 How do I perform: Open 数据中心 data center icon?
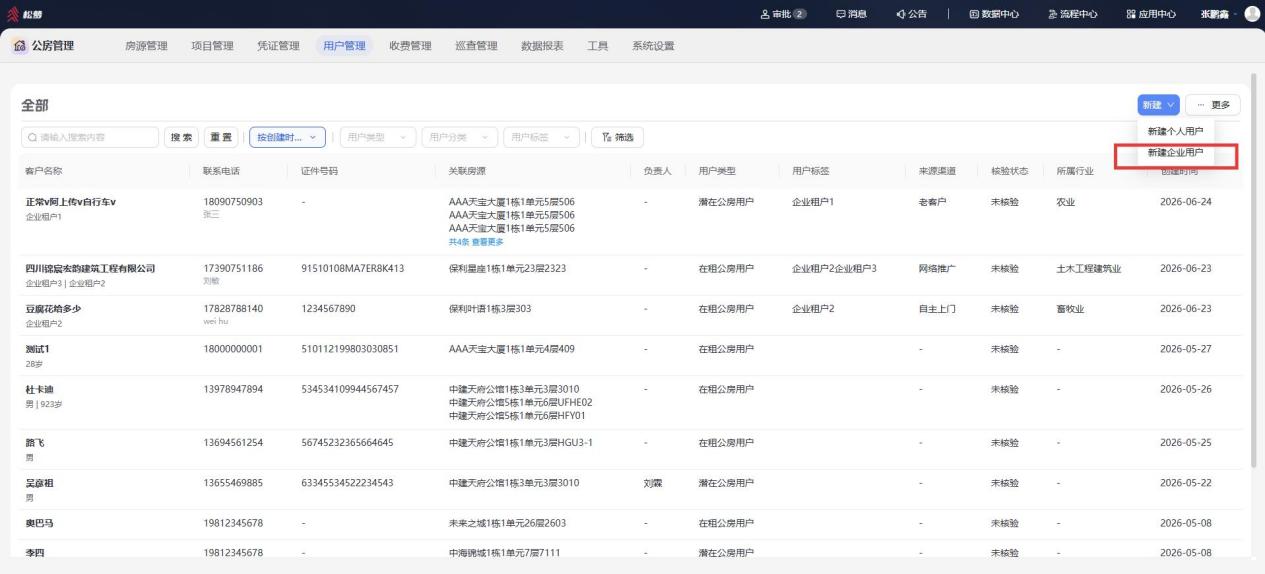pyautogui.click(x=975, y=13)
